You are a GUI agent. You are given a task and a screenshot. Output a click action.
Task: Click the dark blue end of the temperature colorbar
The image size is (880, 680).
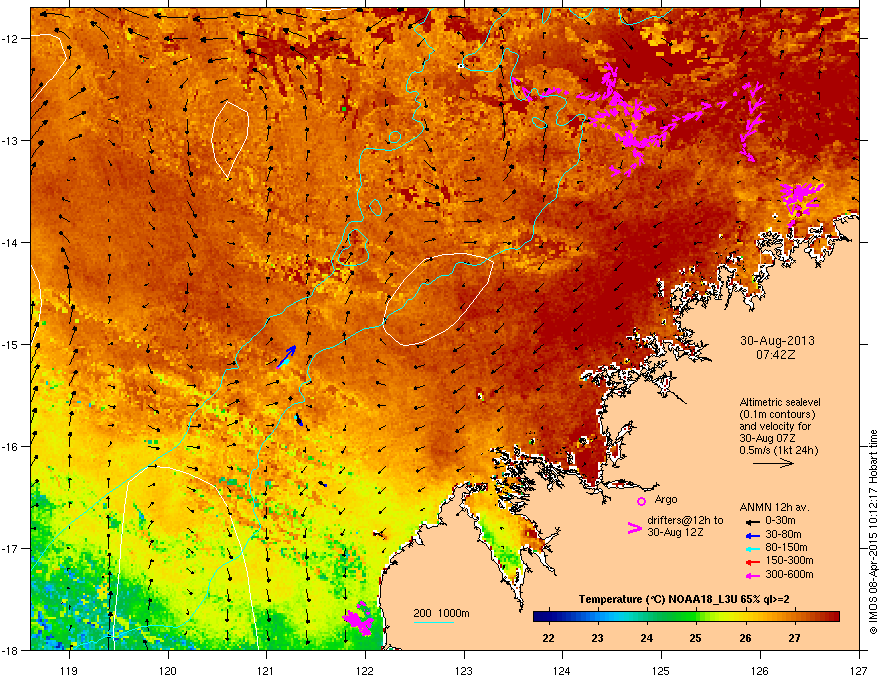coord(539,617)
